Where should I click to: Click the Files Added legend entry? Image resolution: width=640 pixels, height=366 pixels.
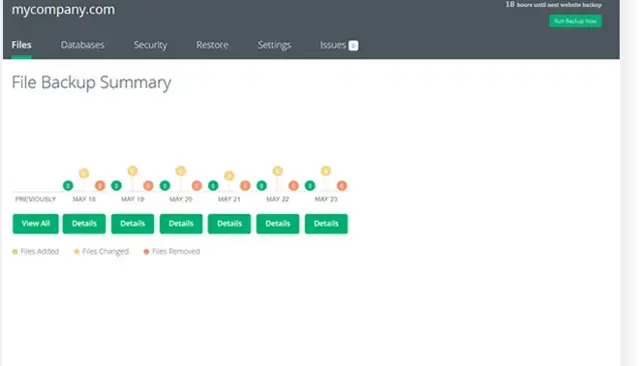coord(36,251)
